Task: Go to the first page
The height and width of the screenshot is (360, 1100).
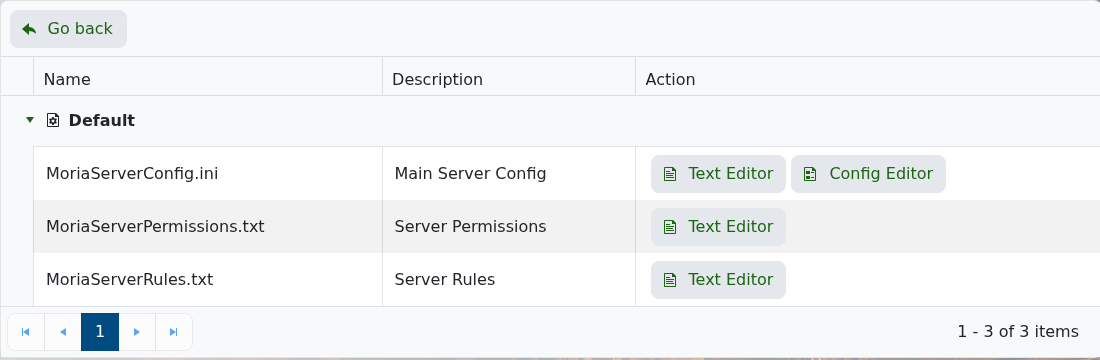Action: (26, 332)
